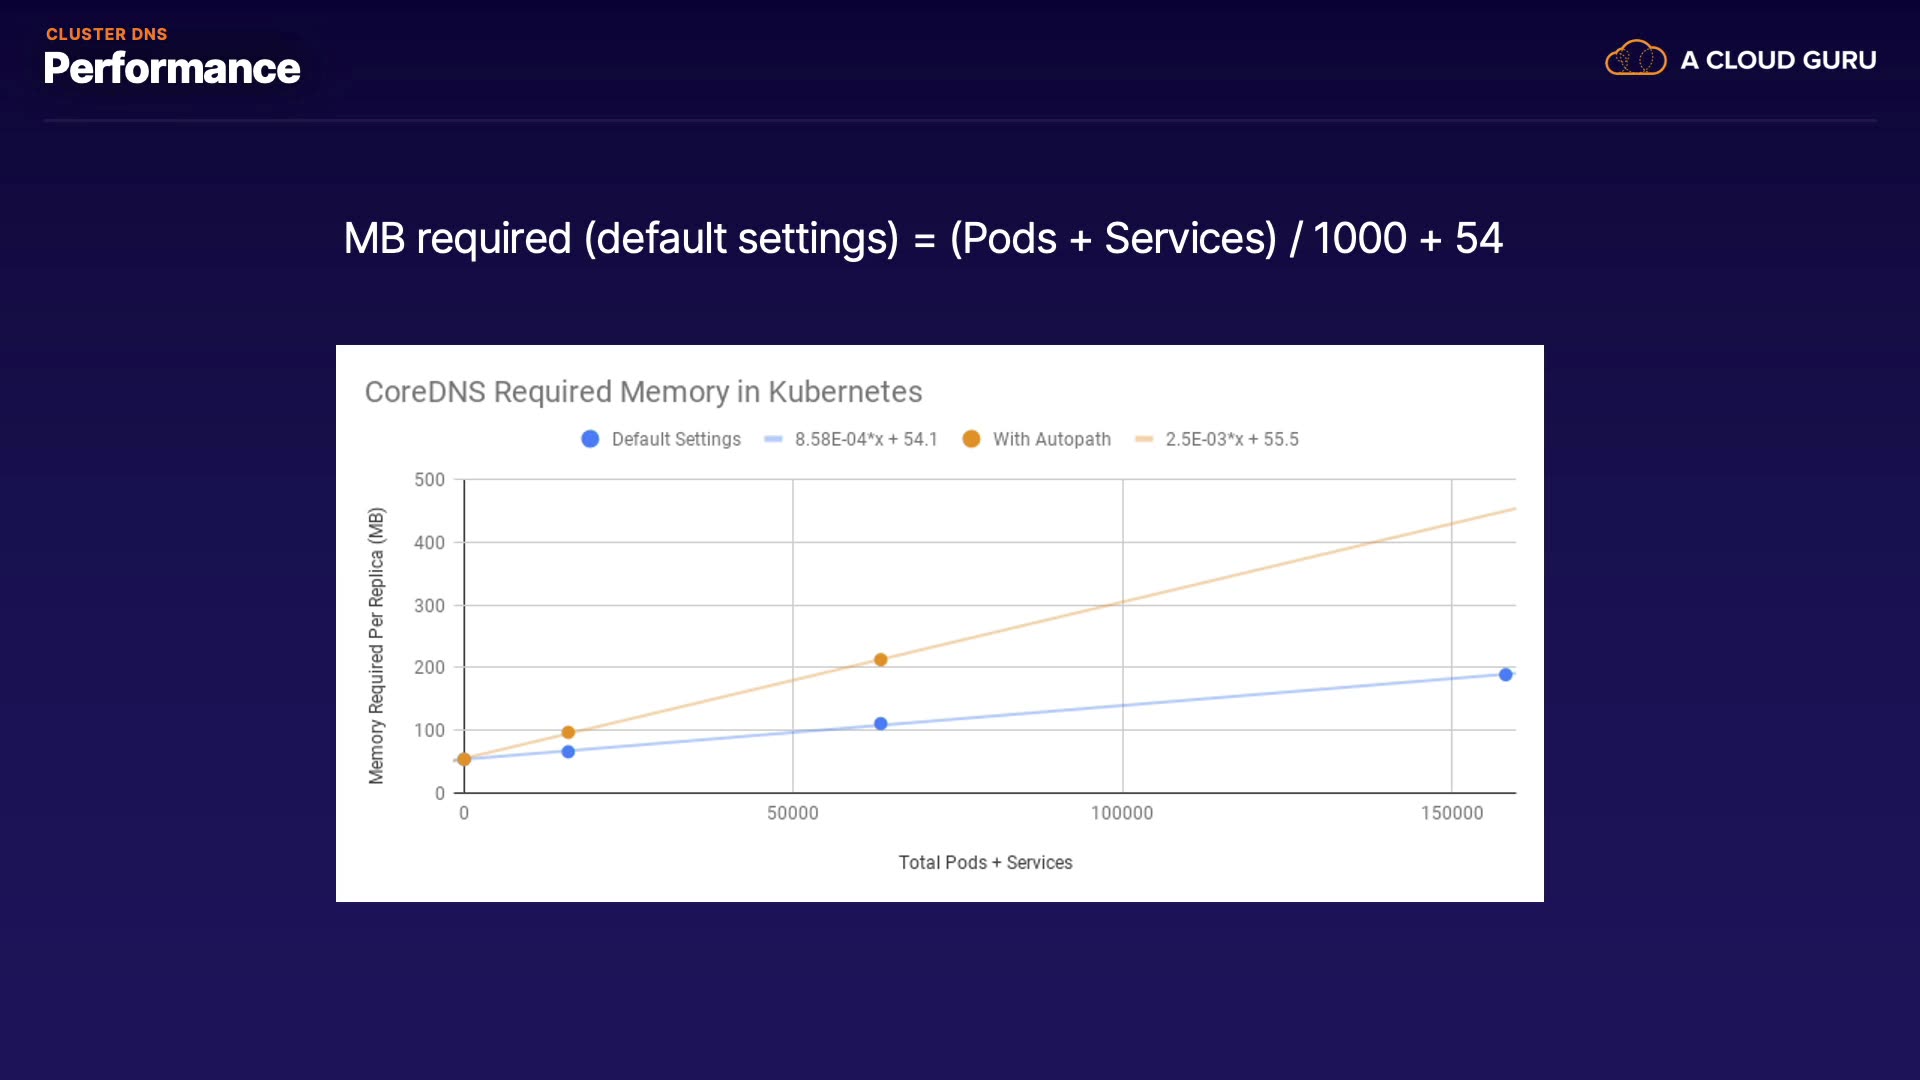The width and height of the screenshot is (1920, 1080).
Task: Click the Performance slide heading
Action: point(172,68)
